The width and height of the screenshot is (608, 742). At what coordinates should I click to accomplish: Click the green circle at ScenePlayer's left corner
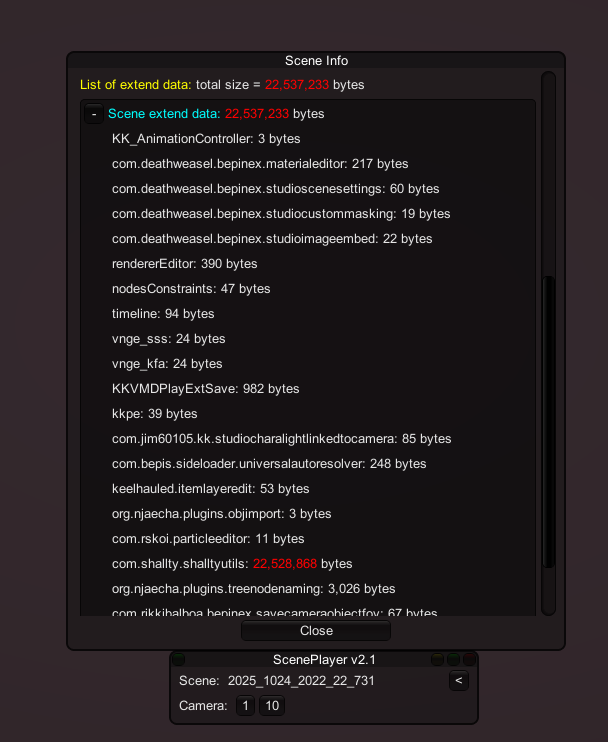[x=178, y=659]
